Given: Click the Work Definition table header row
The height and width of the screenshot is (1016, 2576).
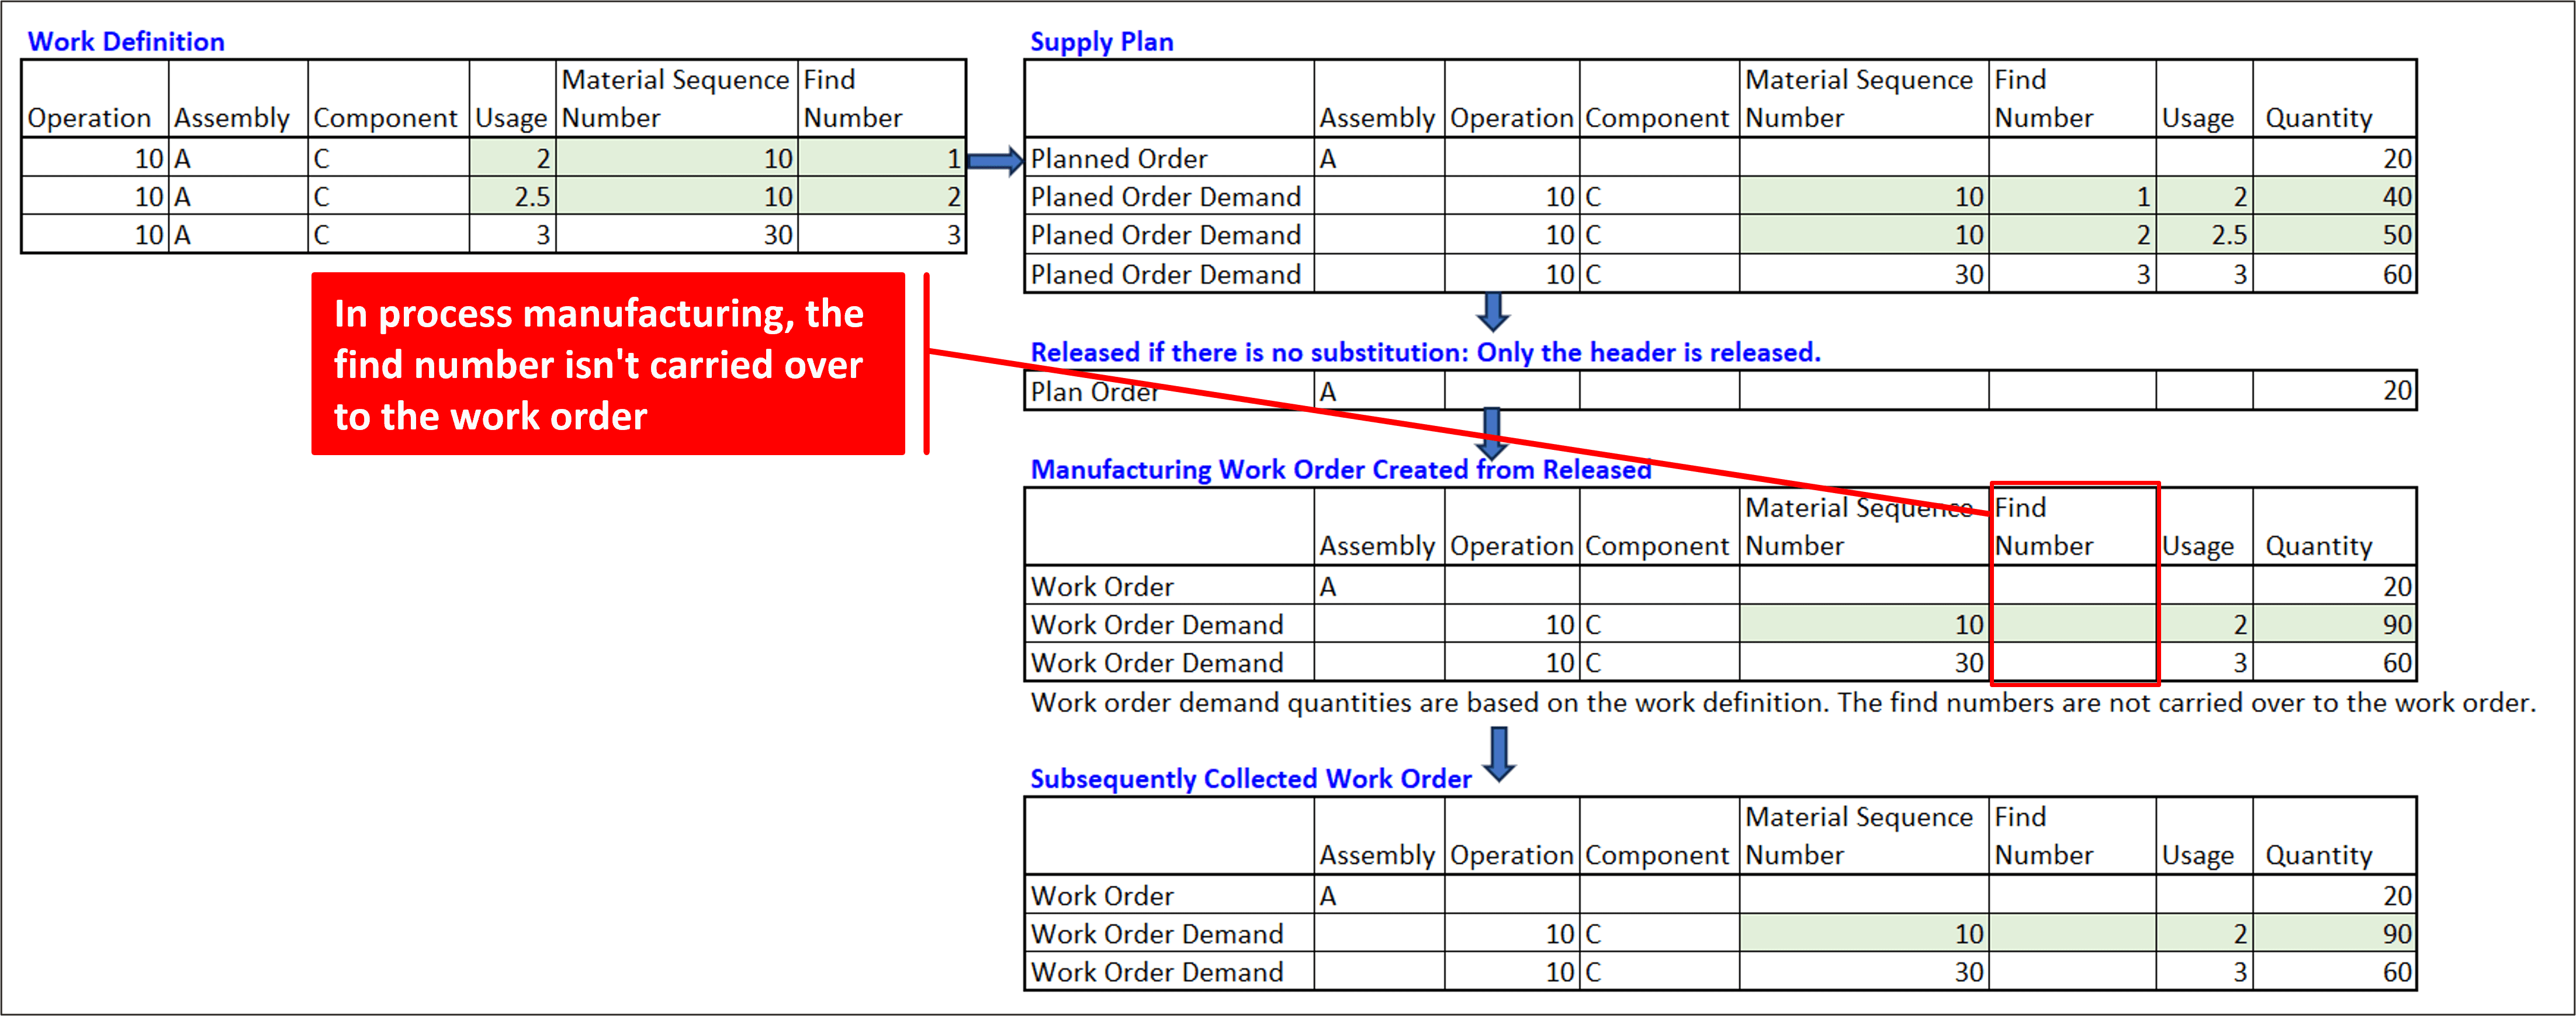Looking at the screenshot, I should tap(490, 98).
